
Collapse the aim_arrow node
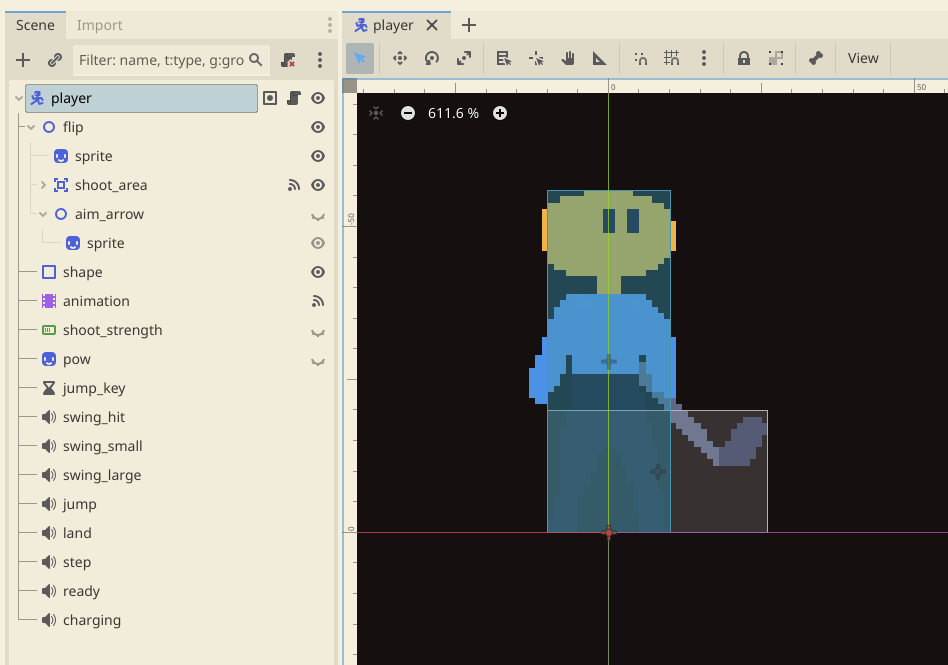point(43,214)
